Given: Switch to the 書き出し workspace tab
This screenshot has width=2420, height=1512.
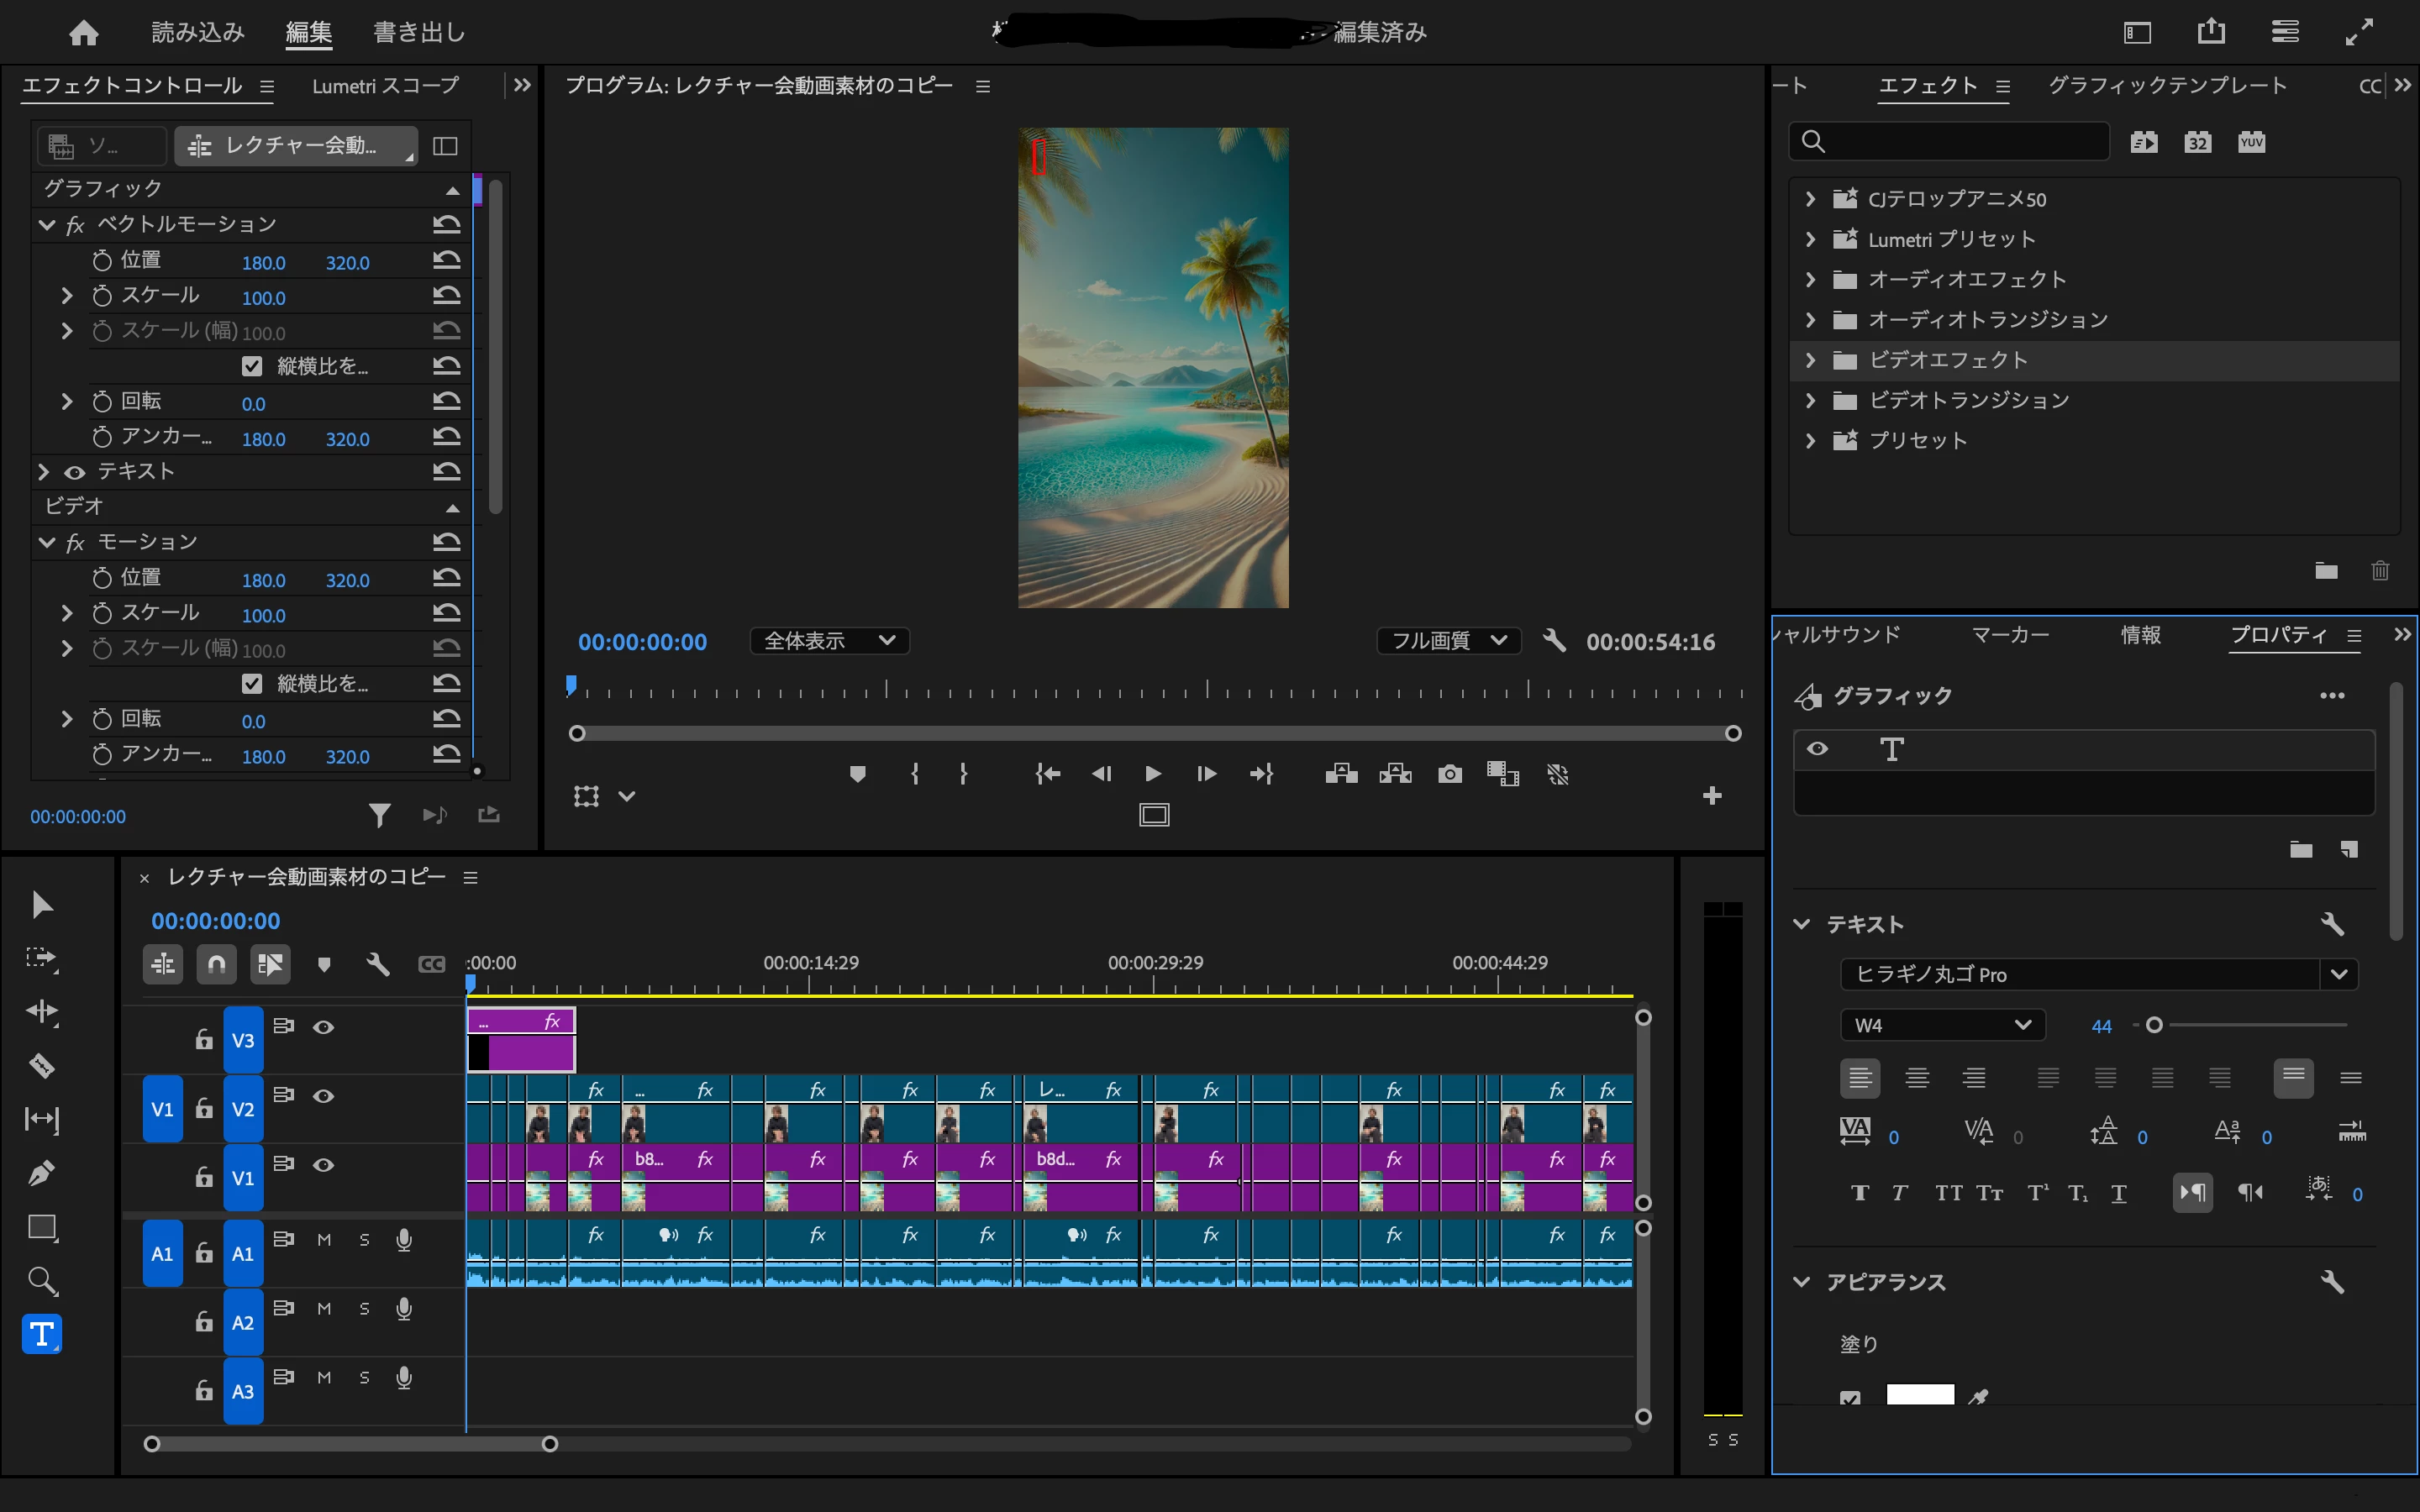Looking at the screenshot, I should 418,33.
